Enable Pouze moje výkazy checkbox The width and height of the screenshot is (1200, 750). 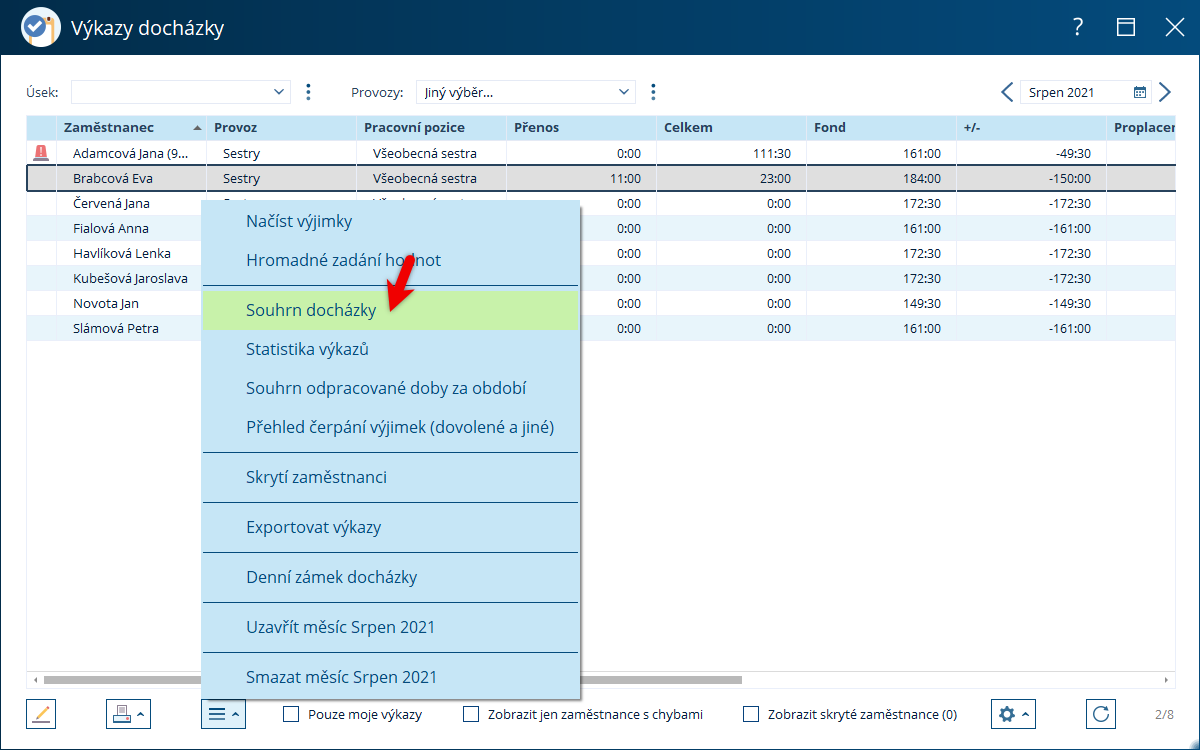point(291,714)
